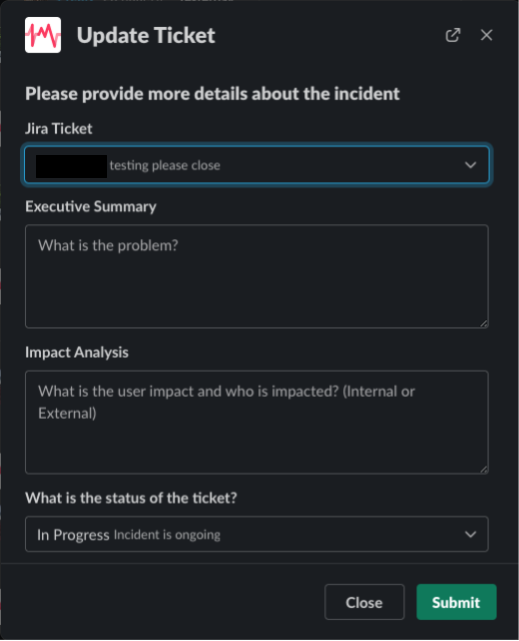This screenshot has height=641, width=519.
Task: Click the 'testing please close' ticket text
Action: (x=165, y=166)
